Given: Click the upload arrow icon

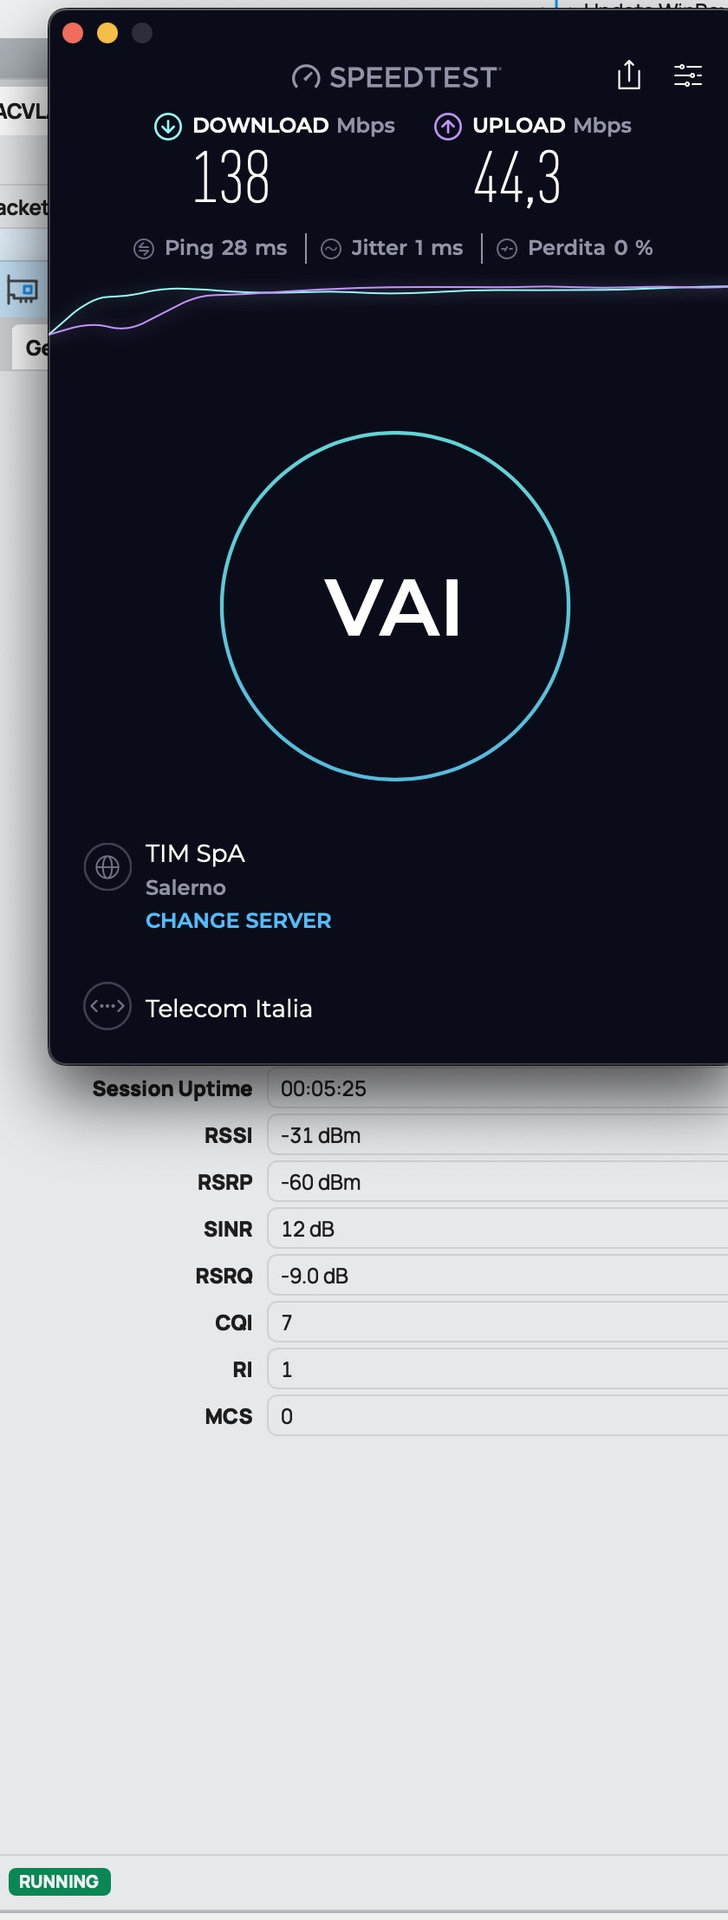Looking at the screenshot, I should click(x=448, y=126).
